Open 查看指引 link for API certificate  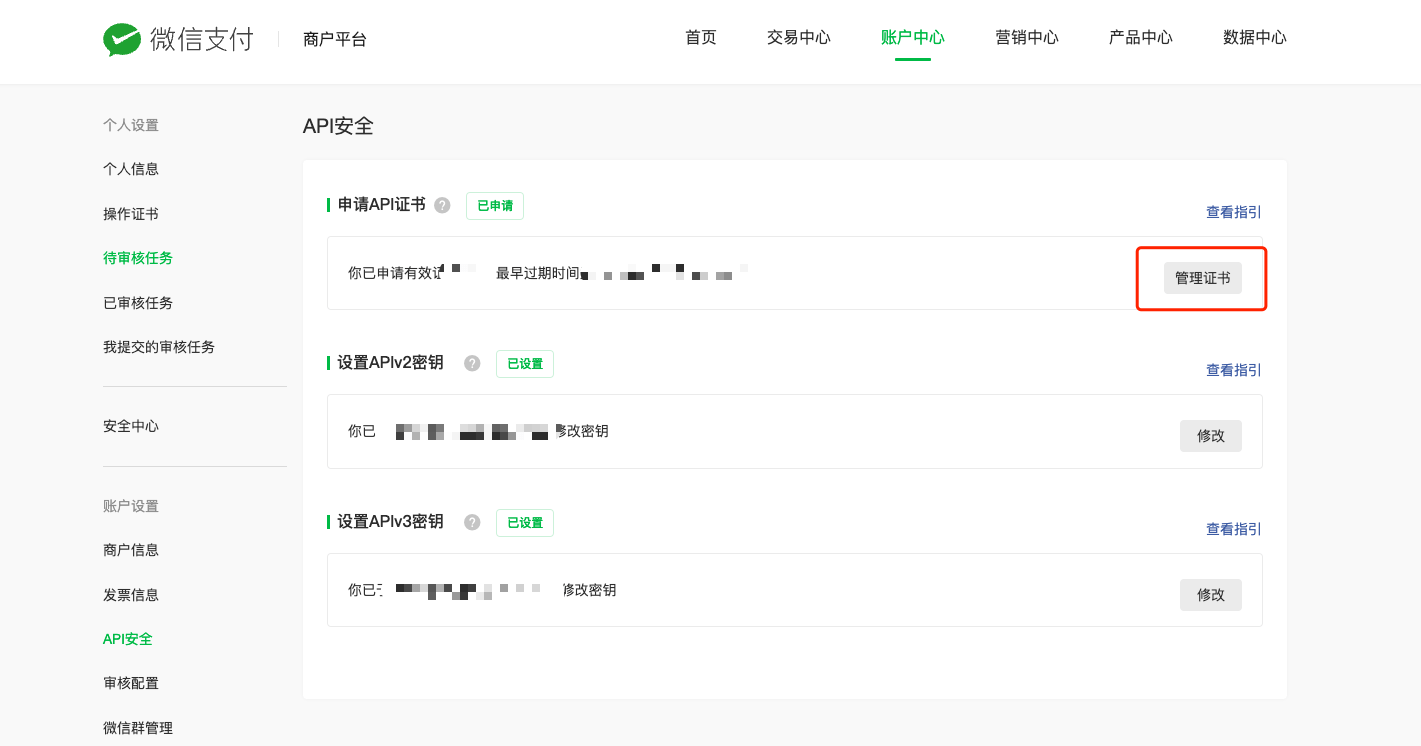tap(1233, 212)
